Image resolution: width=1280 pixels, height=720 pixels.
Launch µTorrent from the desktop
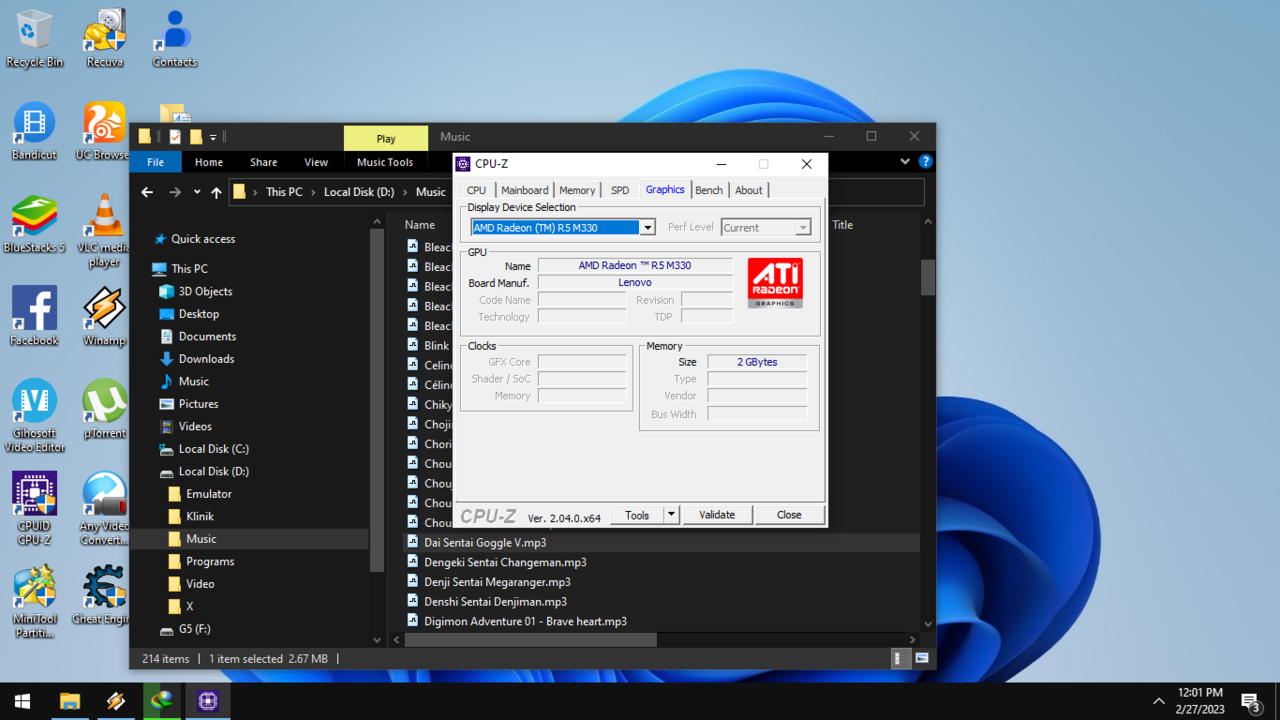point(104,410)
